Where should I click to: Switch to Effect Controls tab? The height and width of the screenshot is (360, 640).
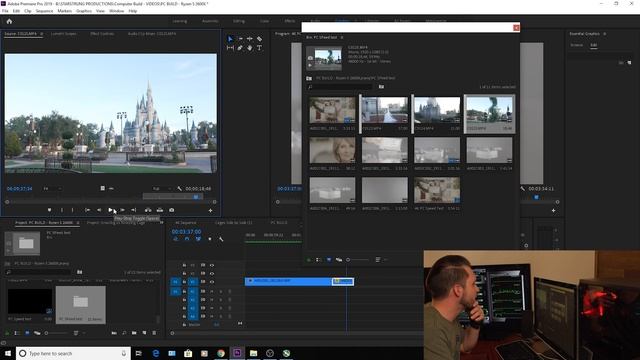point(102,34)
